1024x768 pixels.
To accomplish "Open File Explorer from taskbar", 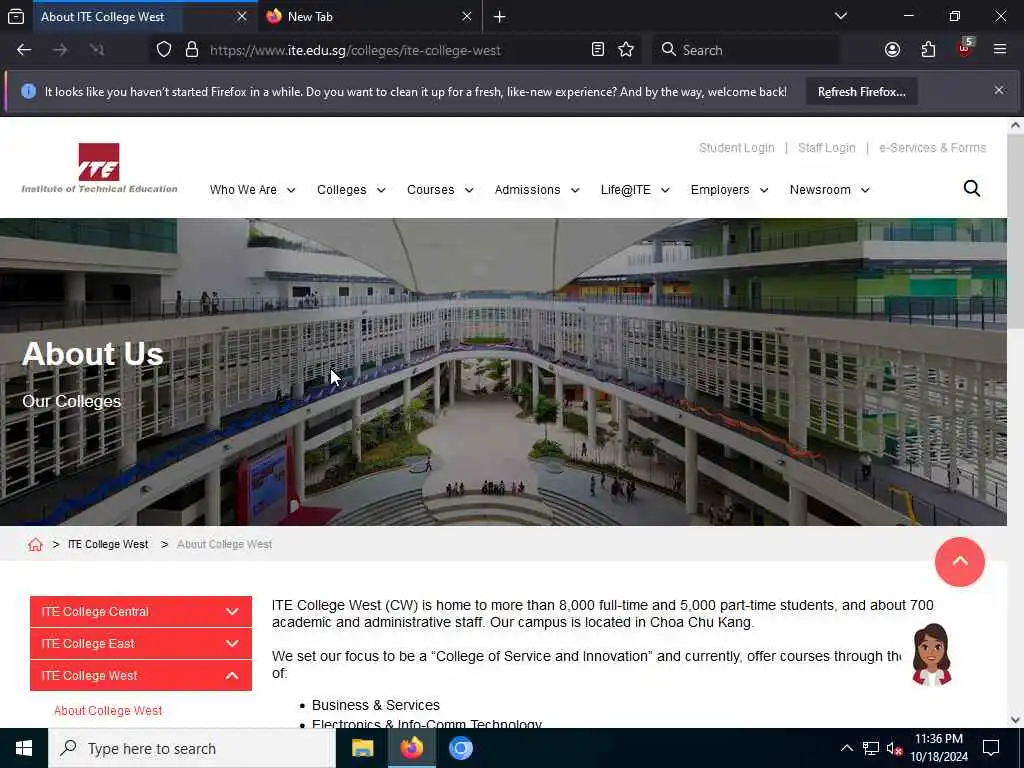I will click(x=362, y=748).
